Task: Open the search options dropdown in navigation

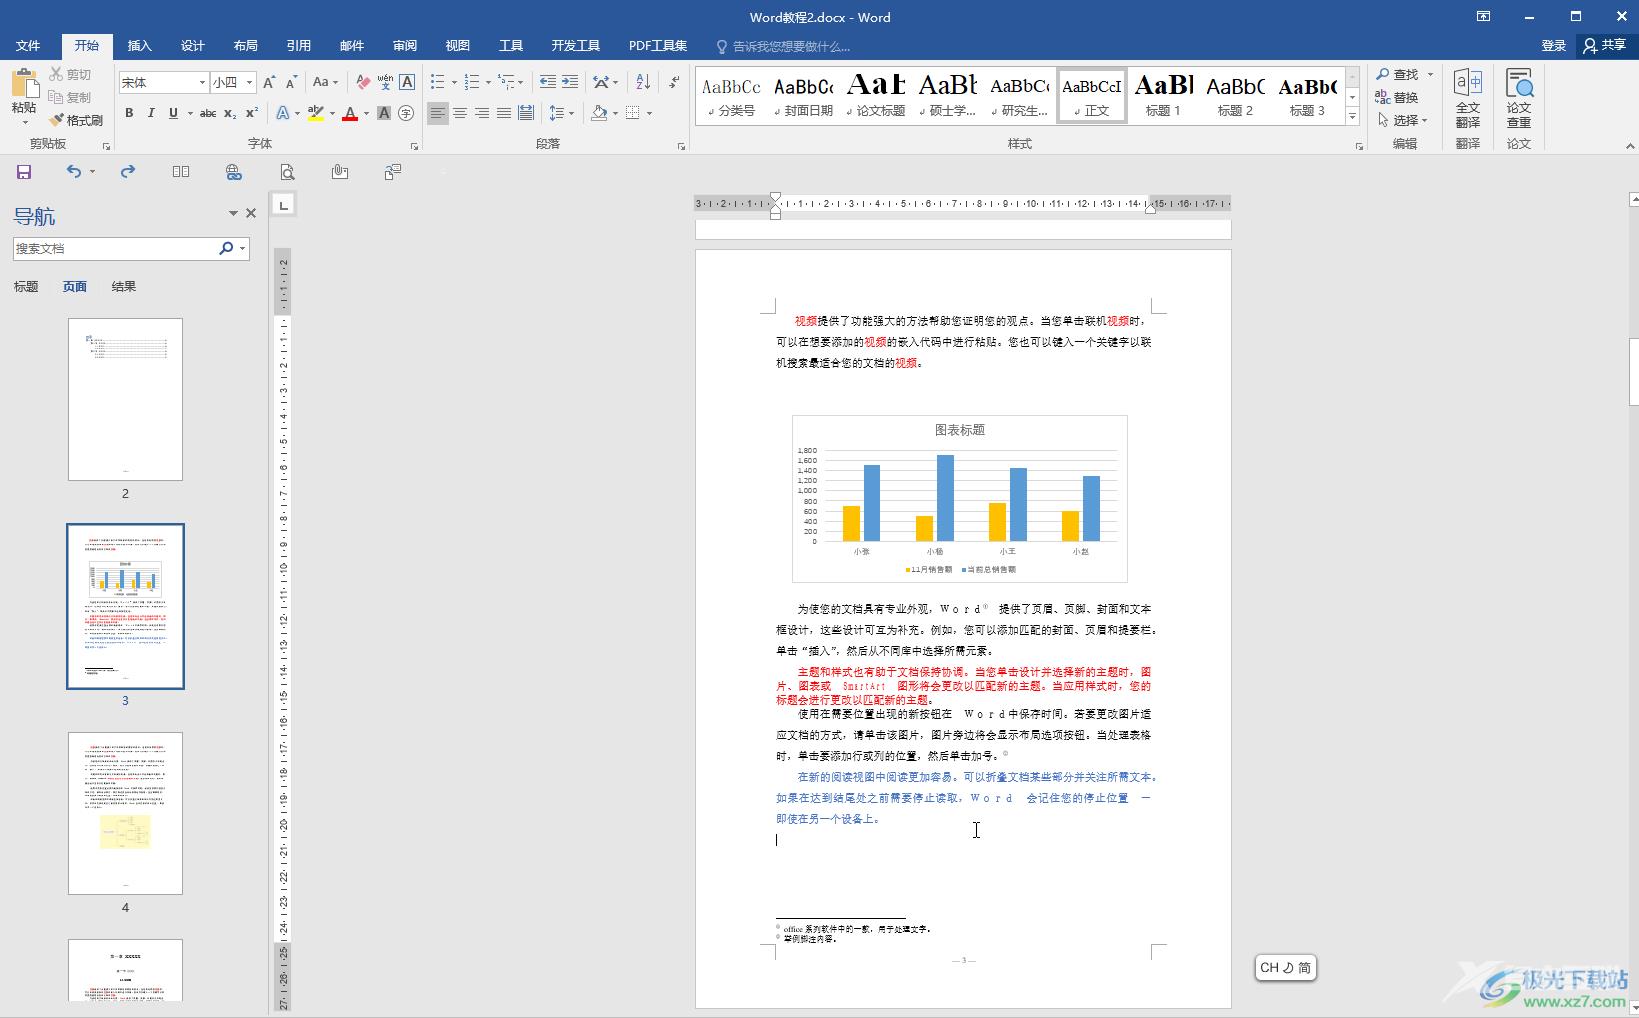Action: 242,248
